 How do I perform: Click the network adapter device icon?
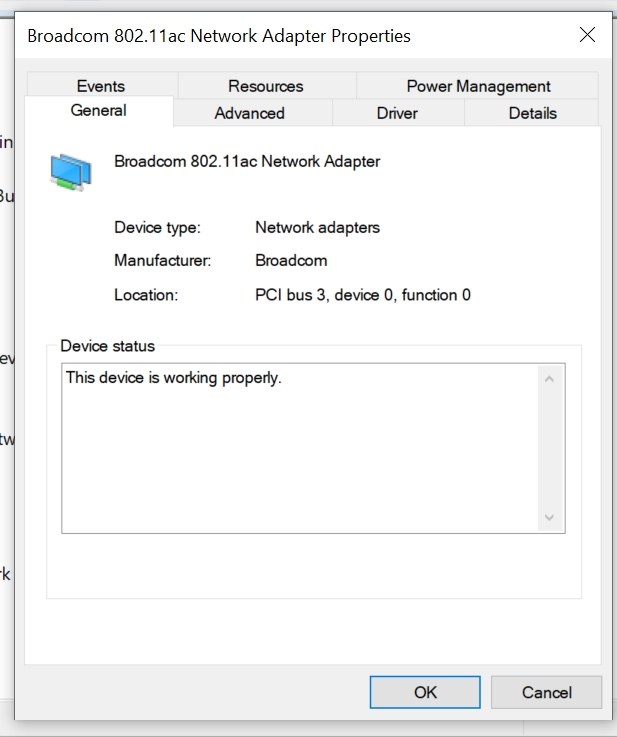pos(71,172)
